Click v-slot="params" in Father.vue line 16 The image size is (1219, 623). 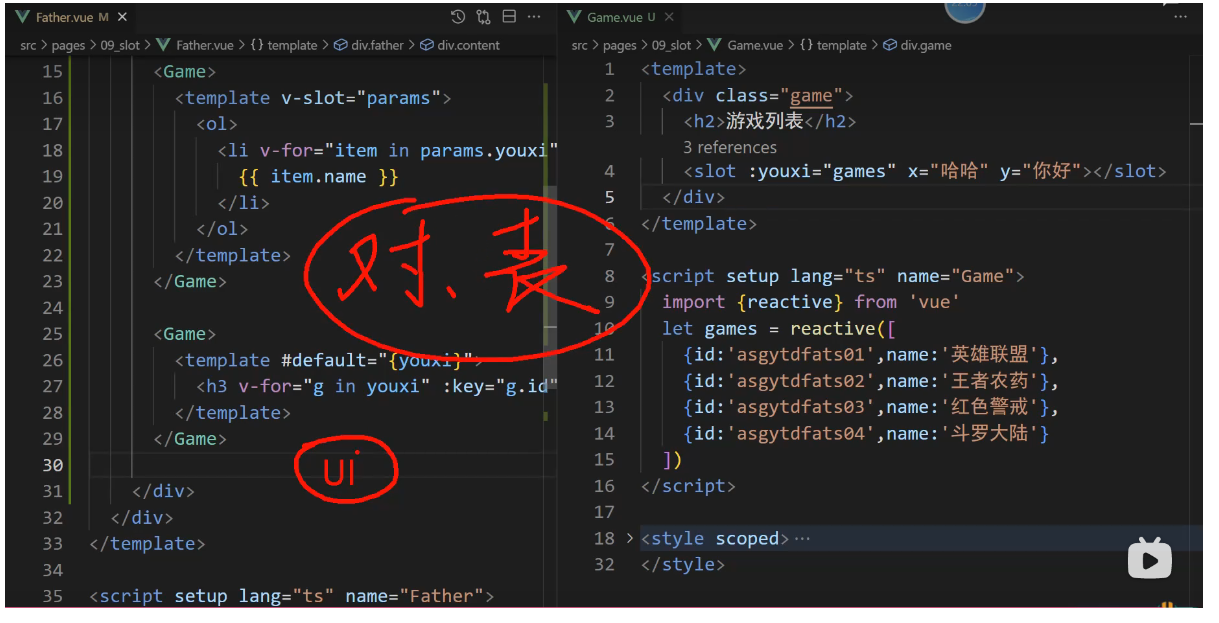[x=361, y=98]
